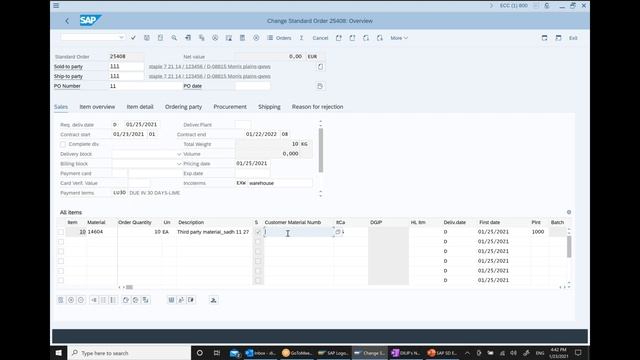Screen dimensions: 640x360
Task: Switch to the Shipping tab
Action: click(269, 107)
